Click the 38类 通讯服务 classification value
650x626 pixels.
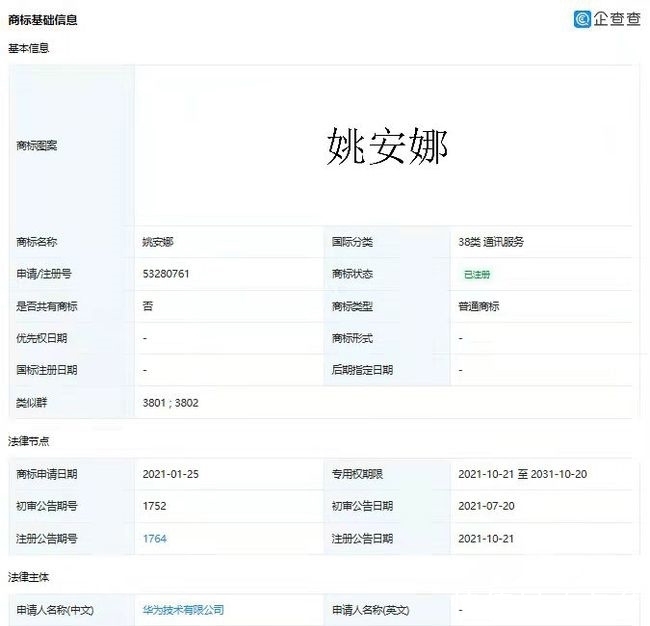pos(491,242)
